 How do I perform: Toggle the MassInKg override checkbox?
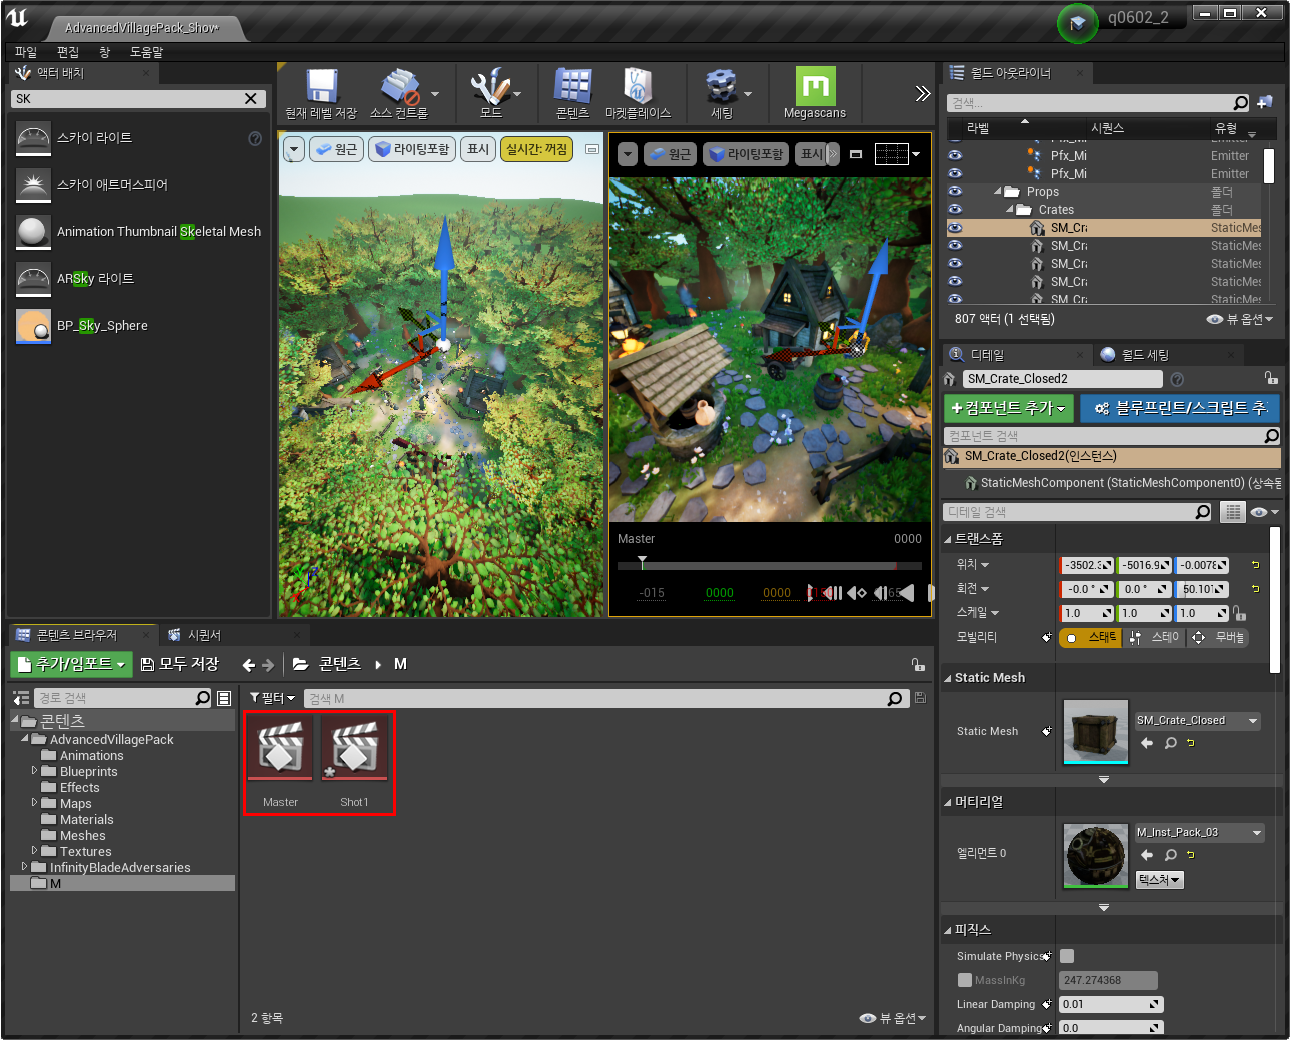965,980
